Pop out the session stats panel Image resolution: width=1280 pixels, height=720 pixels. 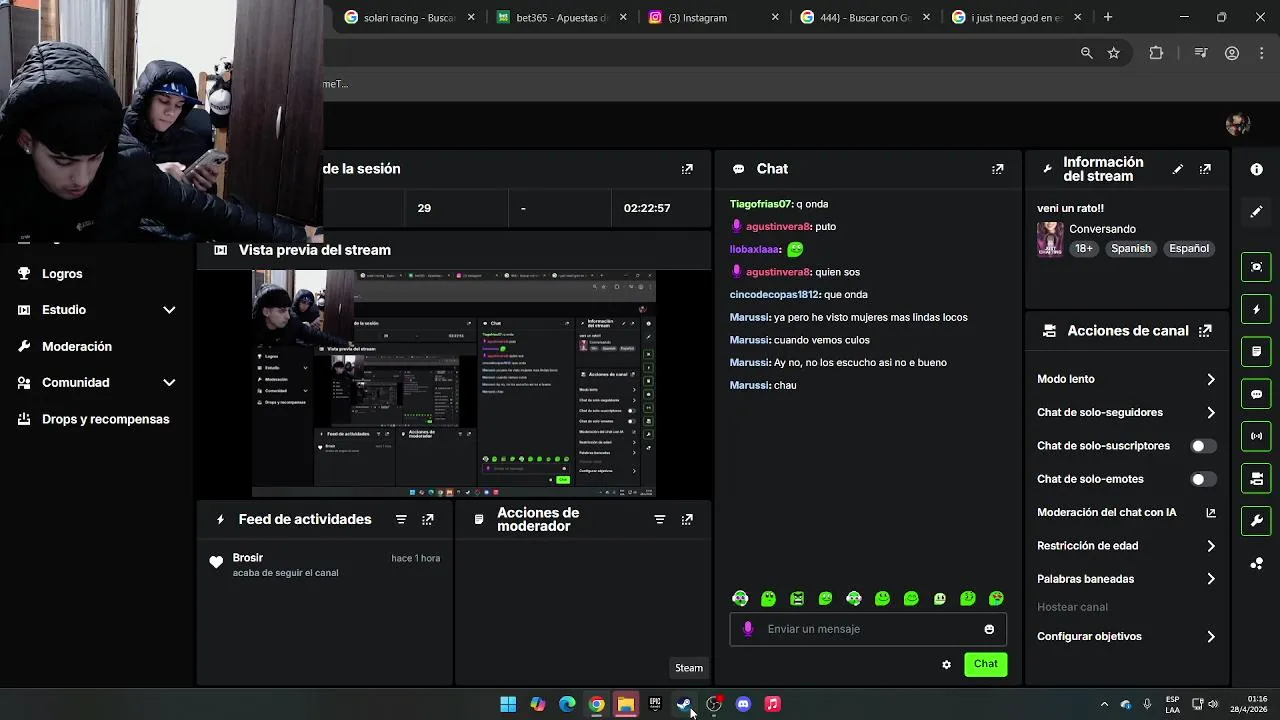[x=687, y=169]
